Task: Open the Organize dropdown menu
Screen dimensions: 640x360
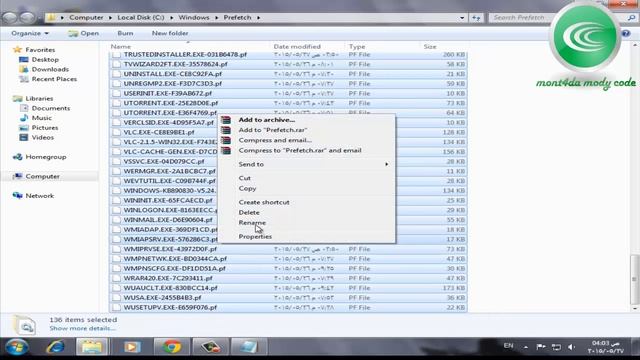Action: (30, 33)
